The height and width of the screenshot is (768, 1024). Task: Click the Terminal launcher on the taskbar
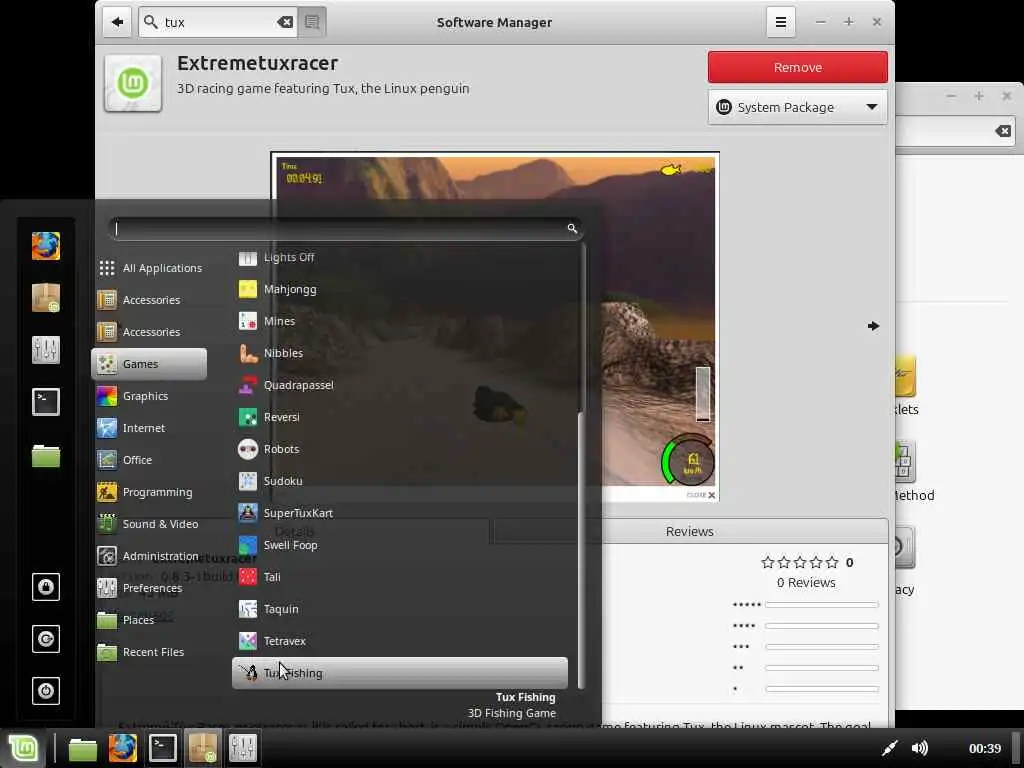(x=163, y=748)
